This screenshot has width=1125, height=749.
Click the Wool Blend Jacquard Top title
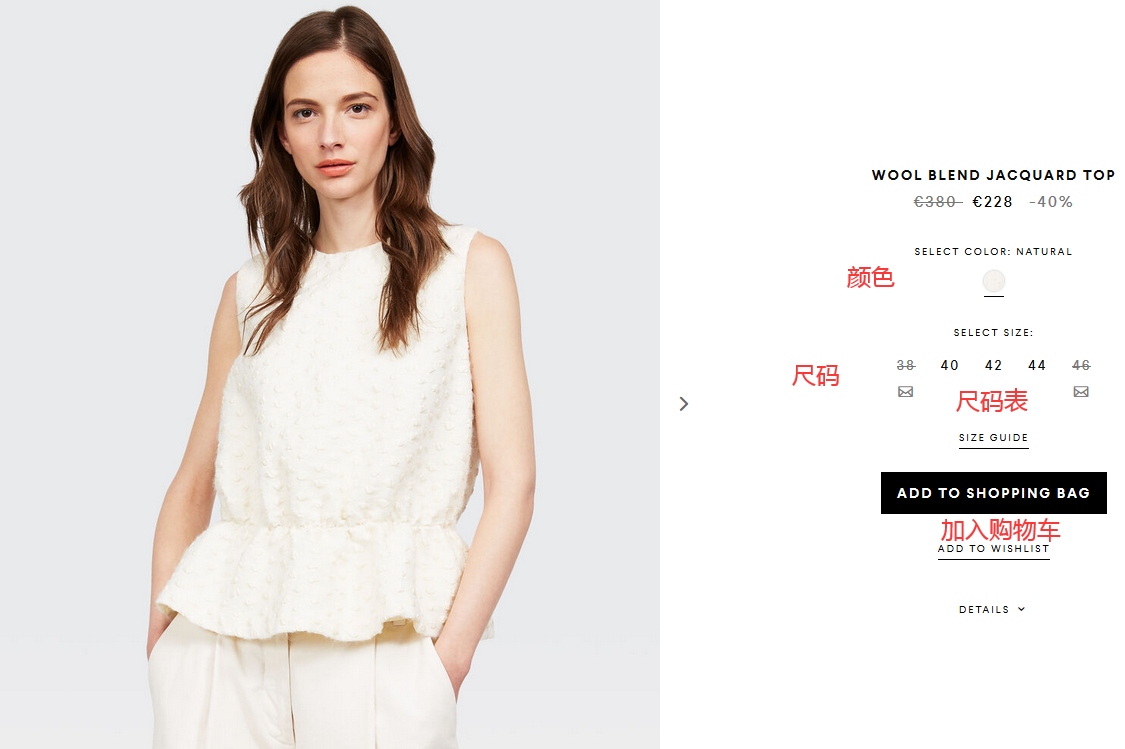tap(993, 175)
